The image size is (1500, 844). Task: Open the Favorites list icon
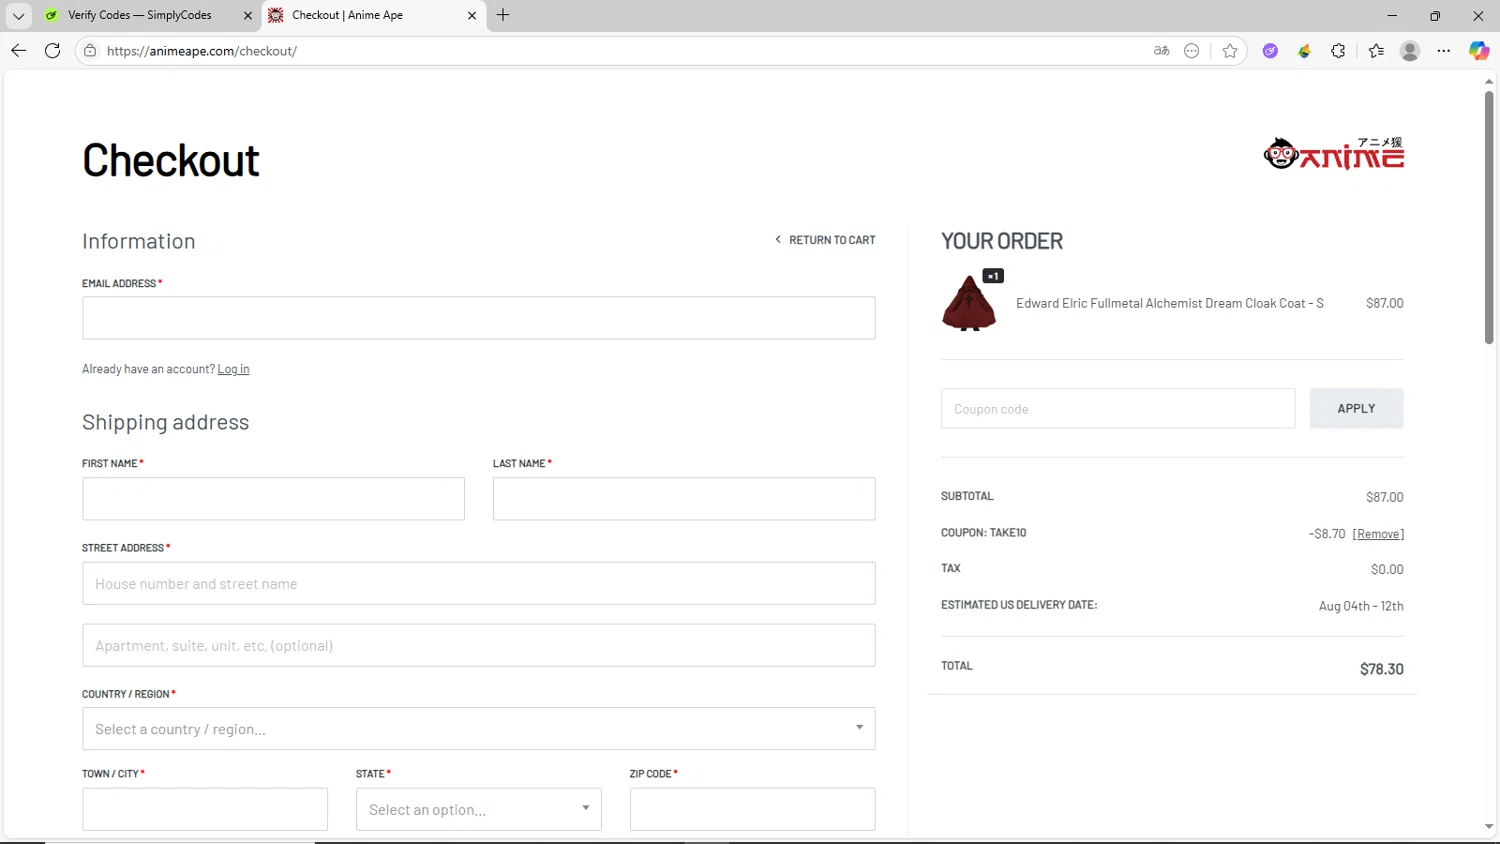click(1376, 51)
